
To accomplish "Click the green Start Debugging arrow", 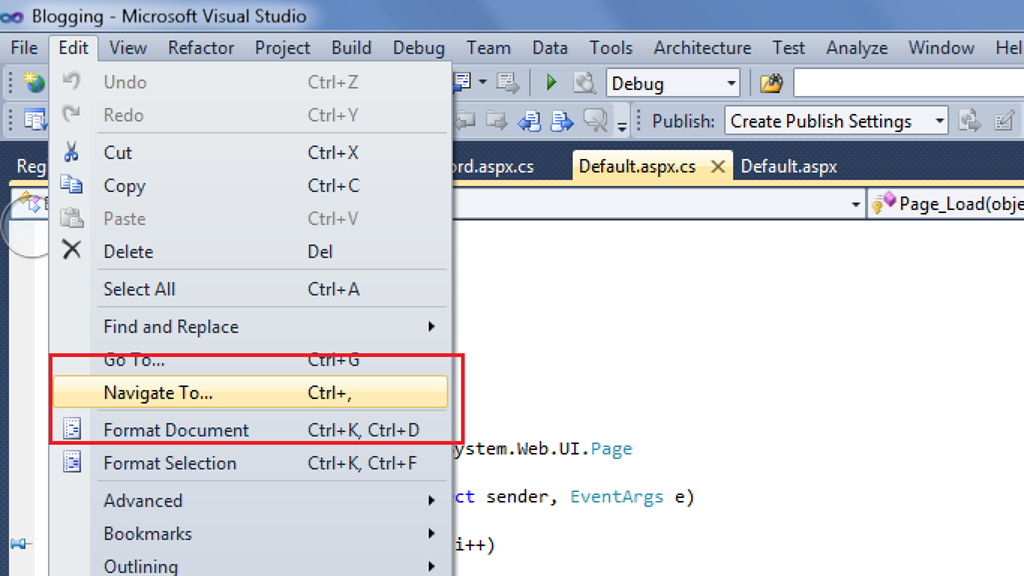I will pos(551,82).
